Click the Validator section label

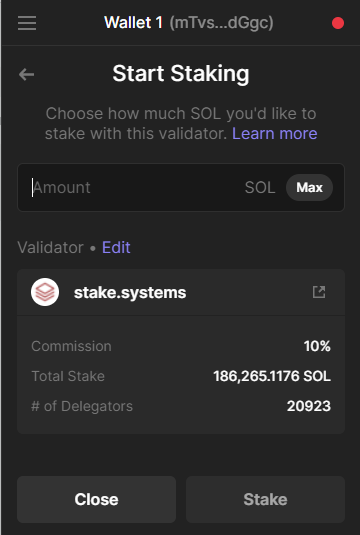[51, 247]
